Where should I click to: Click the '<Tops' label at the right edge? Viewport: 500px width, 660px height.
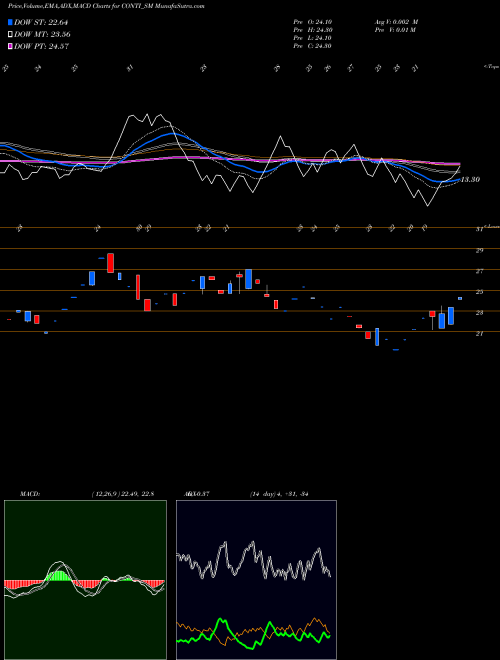pyautogui.click(x=491, y=67)
